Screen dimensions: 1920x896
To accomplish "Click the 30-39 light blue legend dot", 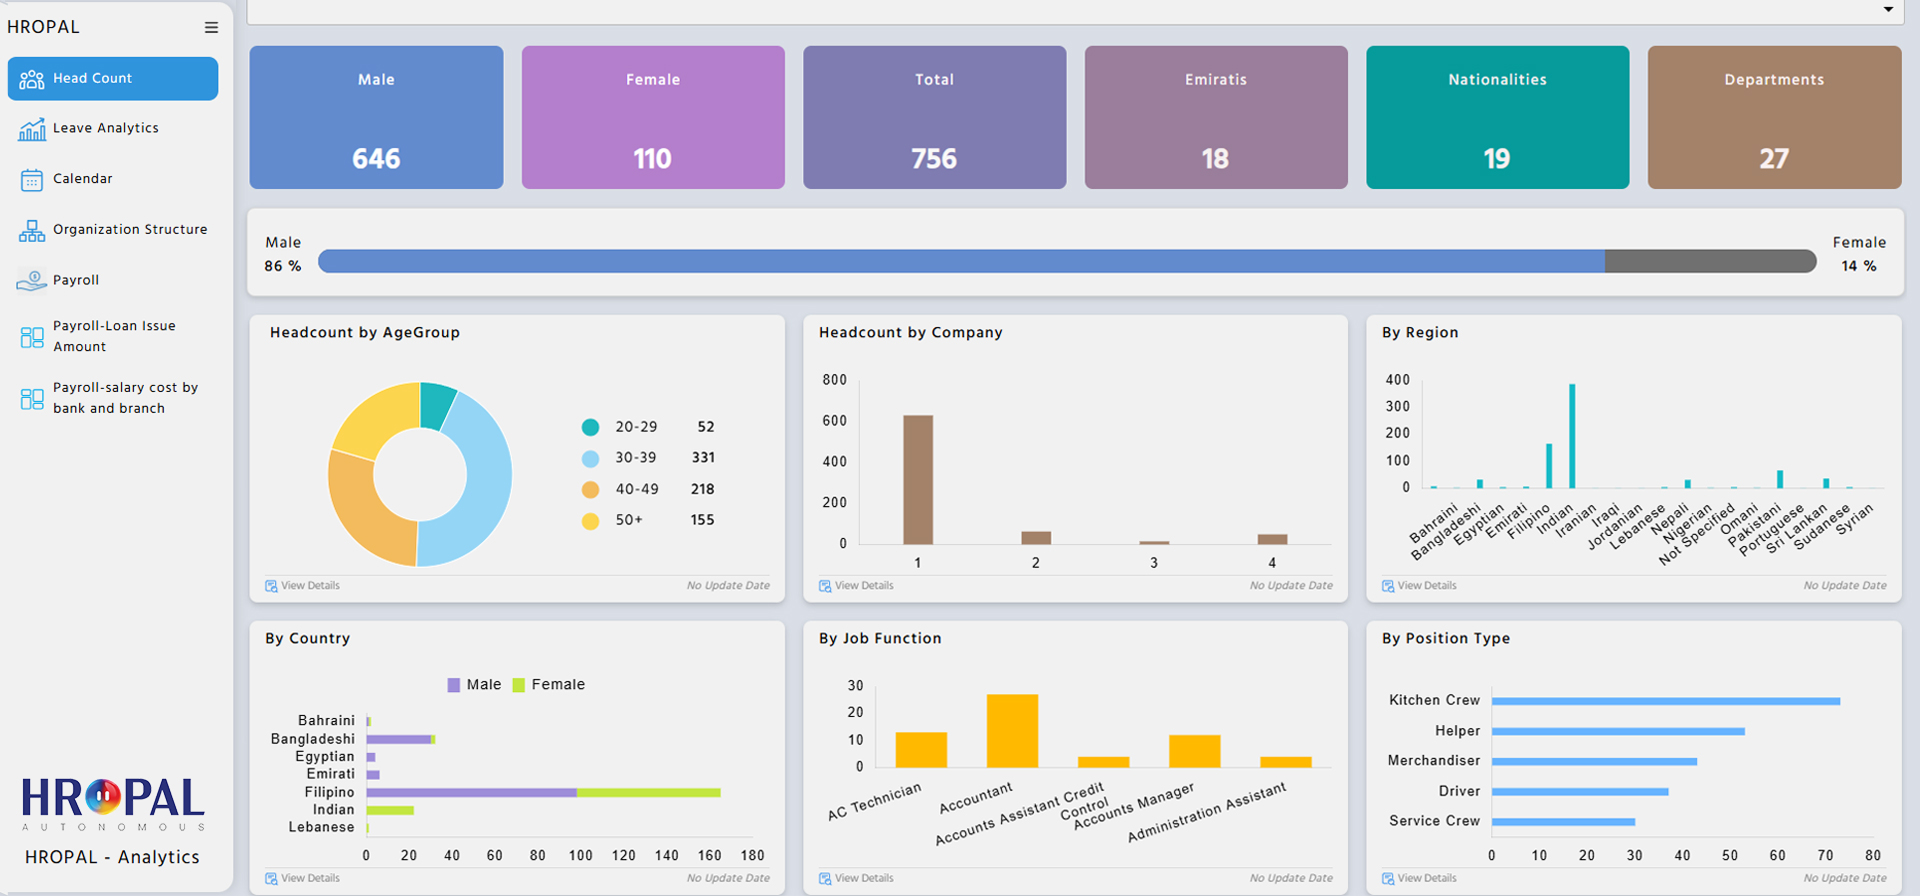I will 590,458.
